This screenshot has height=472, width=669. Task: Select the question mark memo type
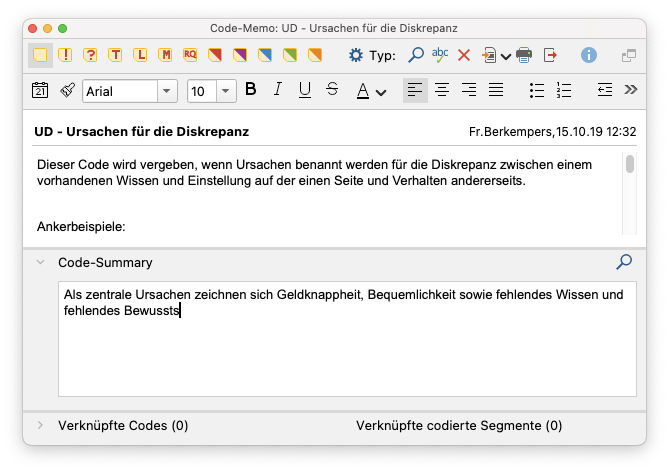(x=90, y=55)
